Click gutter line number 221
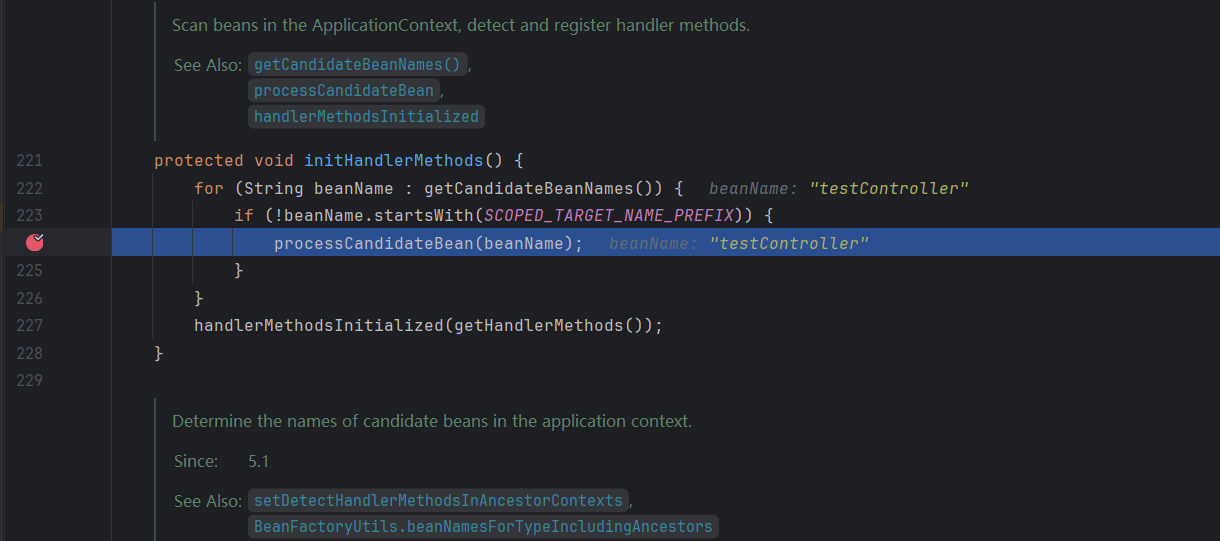This screenshot has height=541, width=1220. [30, 160]
